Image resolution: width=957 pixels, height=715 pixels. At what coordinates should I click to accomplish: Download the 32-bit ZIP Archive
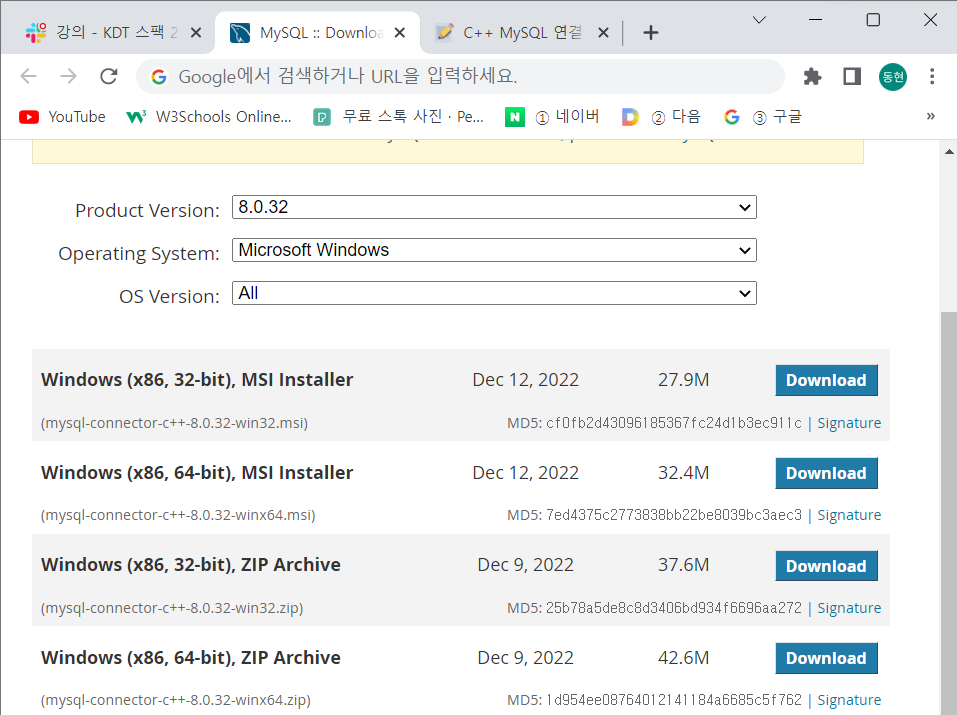click(826, 566)
